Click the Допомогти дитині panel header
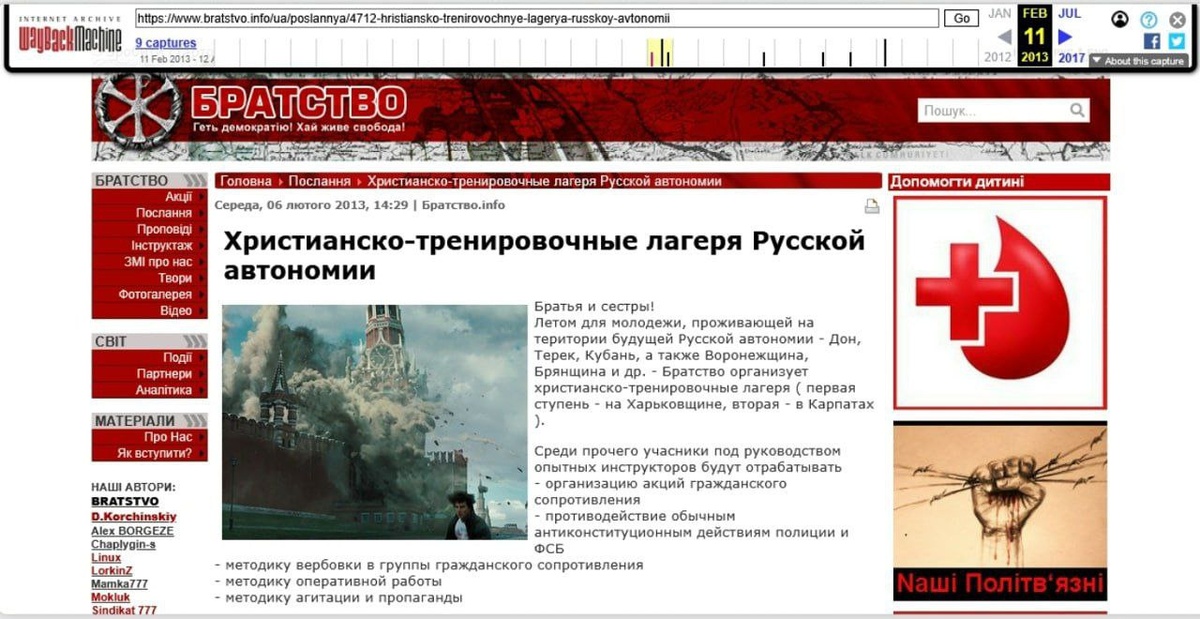Screen dimensions: 1200x619 (999, 182)
